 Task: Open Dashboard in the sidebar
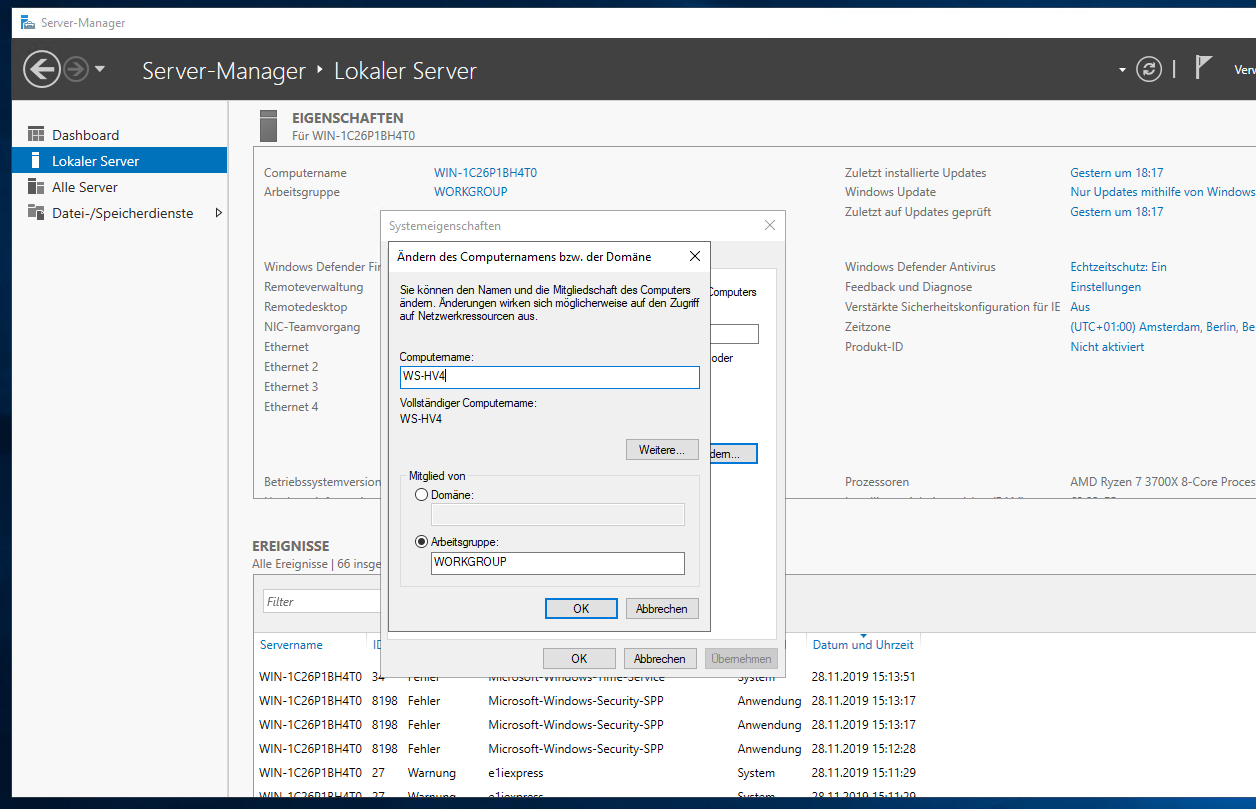(85, 135)
